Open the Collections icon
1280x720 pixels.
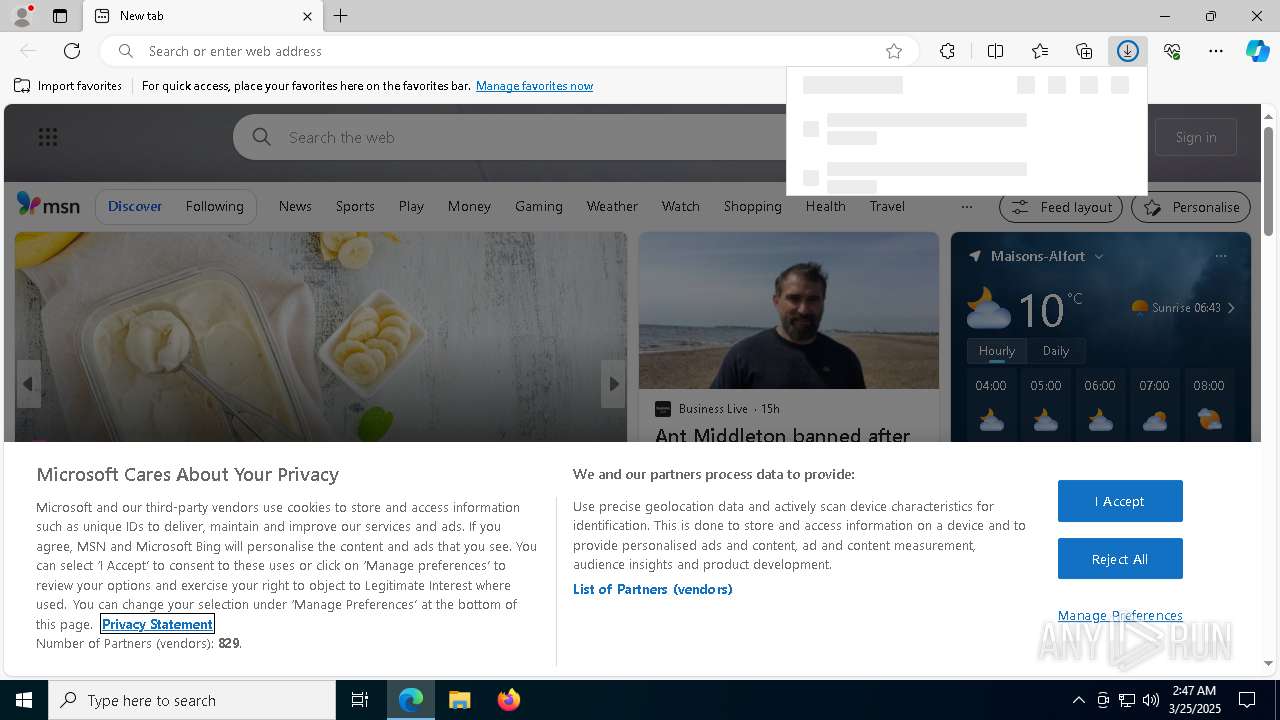[x=1084, y=51]
